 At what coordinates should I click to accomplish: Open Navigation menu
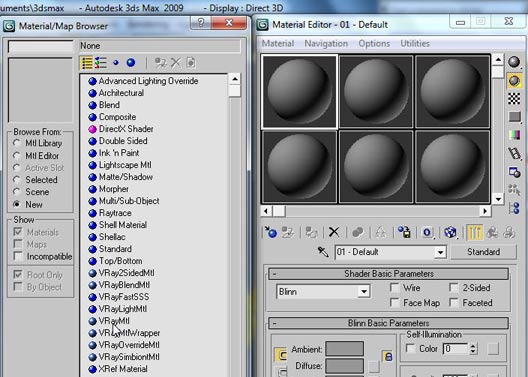coord(326,43)
